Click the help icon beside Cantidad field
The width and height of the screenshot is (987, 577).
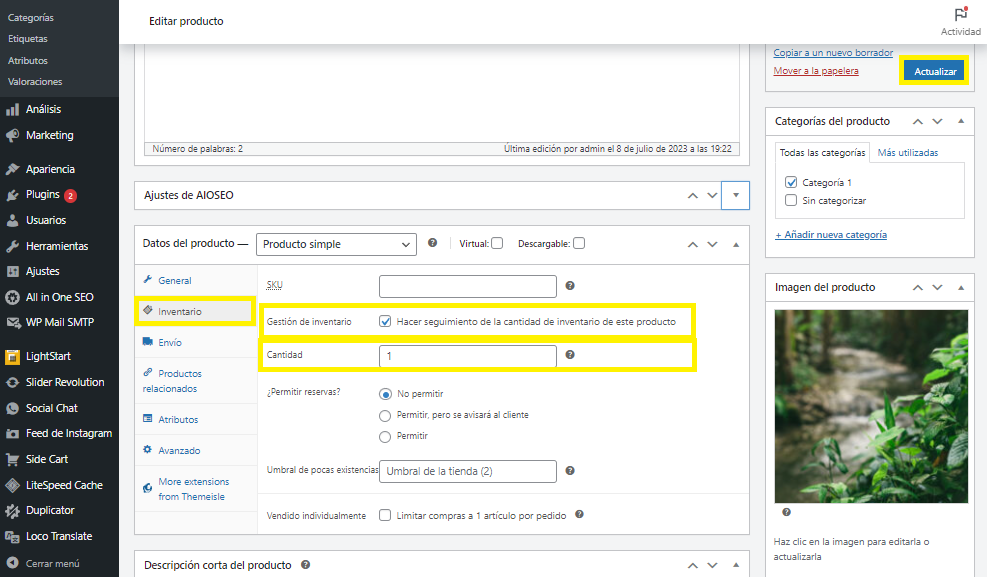click(x=570, y=355)
